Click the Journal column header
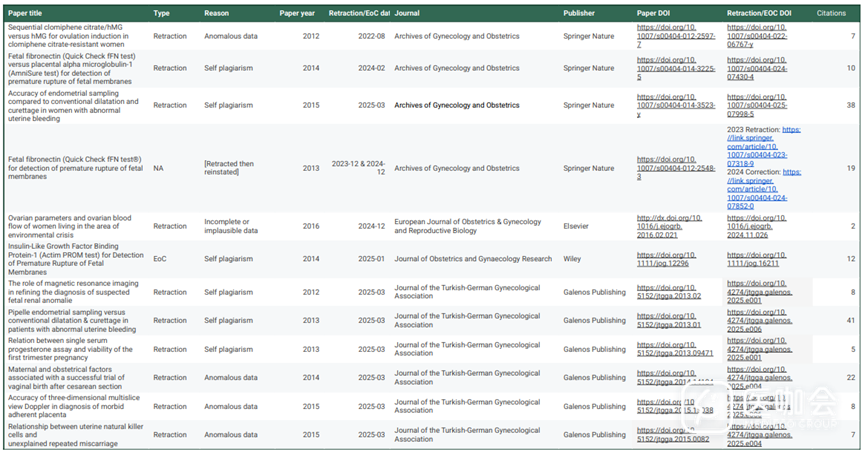This screenshot has width=865, height=455. (x=407, y=14)
